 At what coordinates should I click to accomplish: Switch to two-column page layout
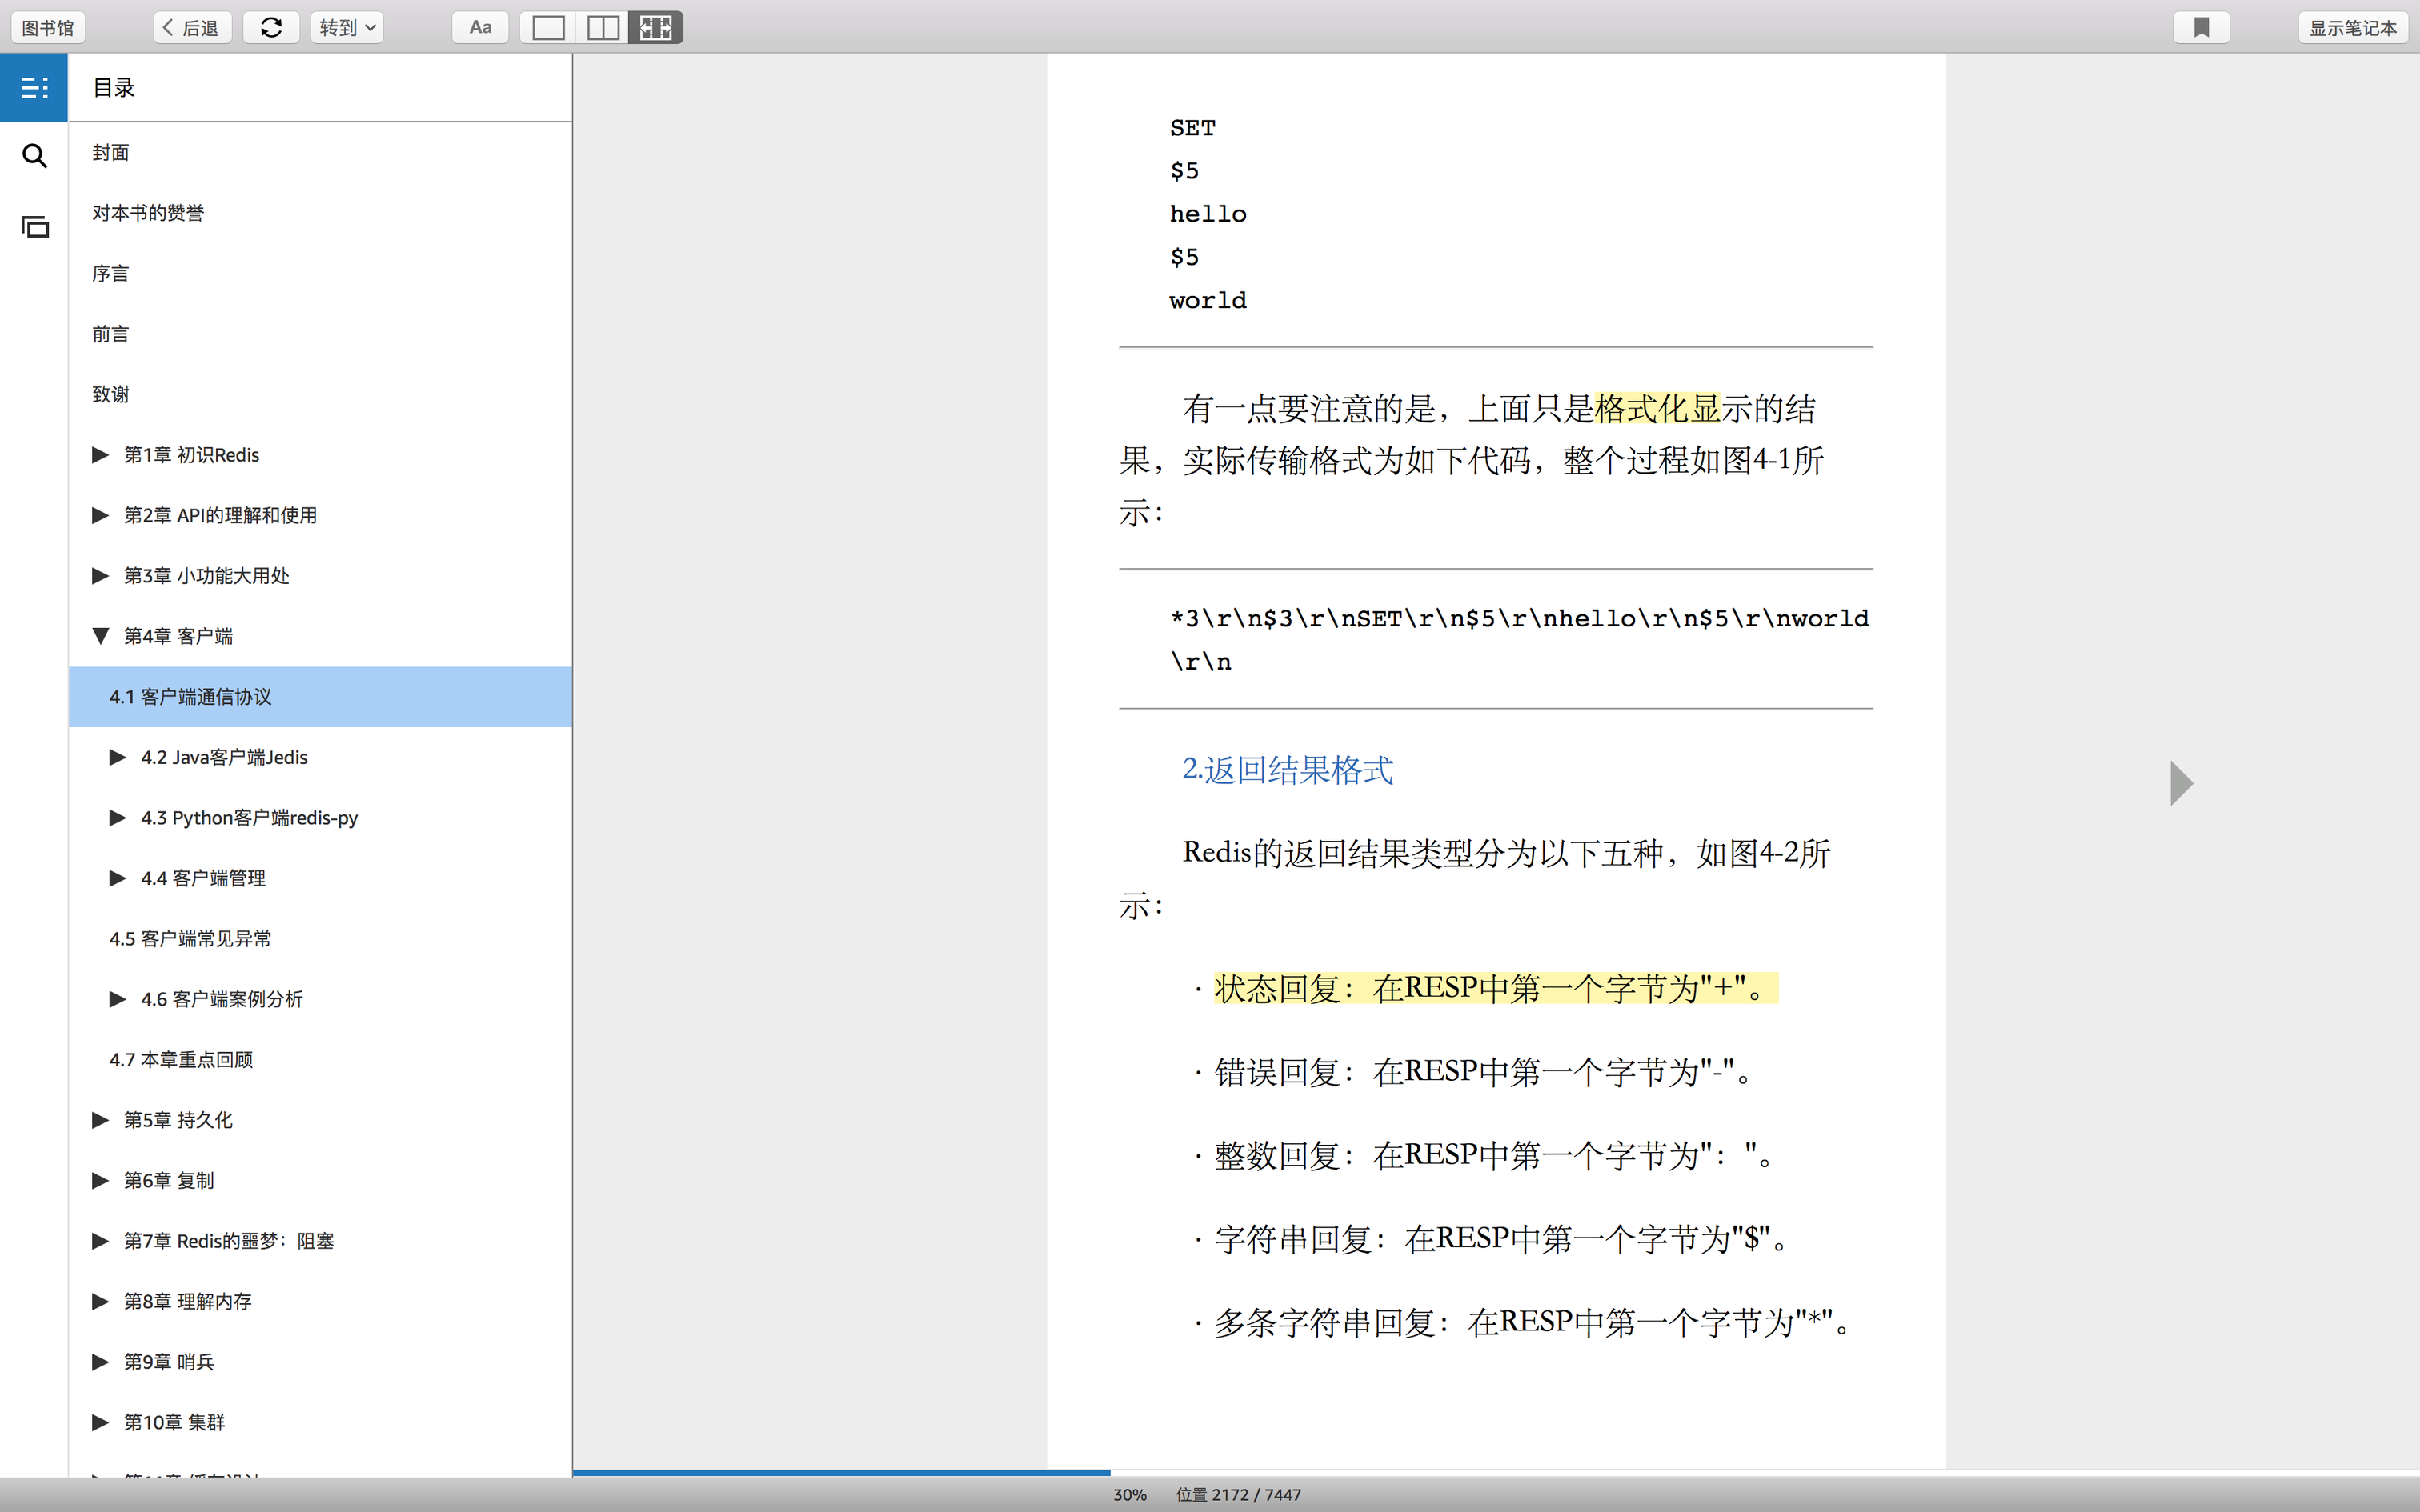point(602,28)
